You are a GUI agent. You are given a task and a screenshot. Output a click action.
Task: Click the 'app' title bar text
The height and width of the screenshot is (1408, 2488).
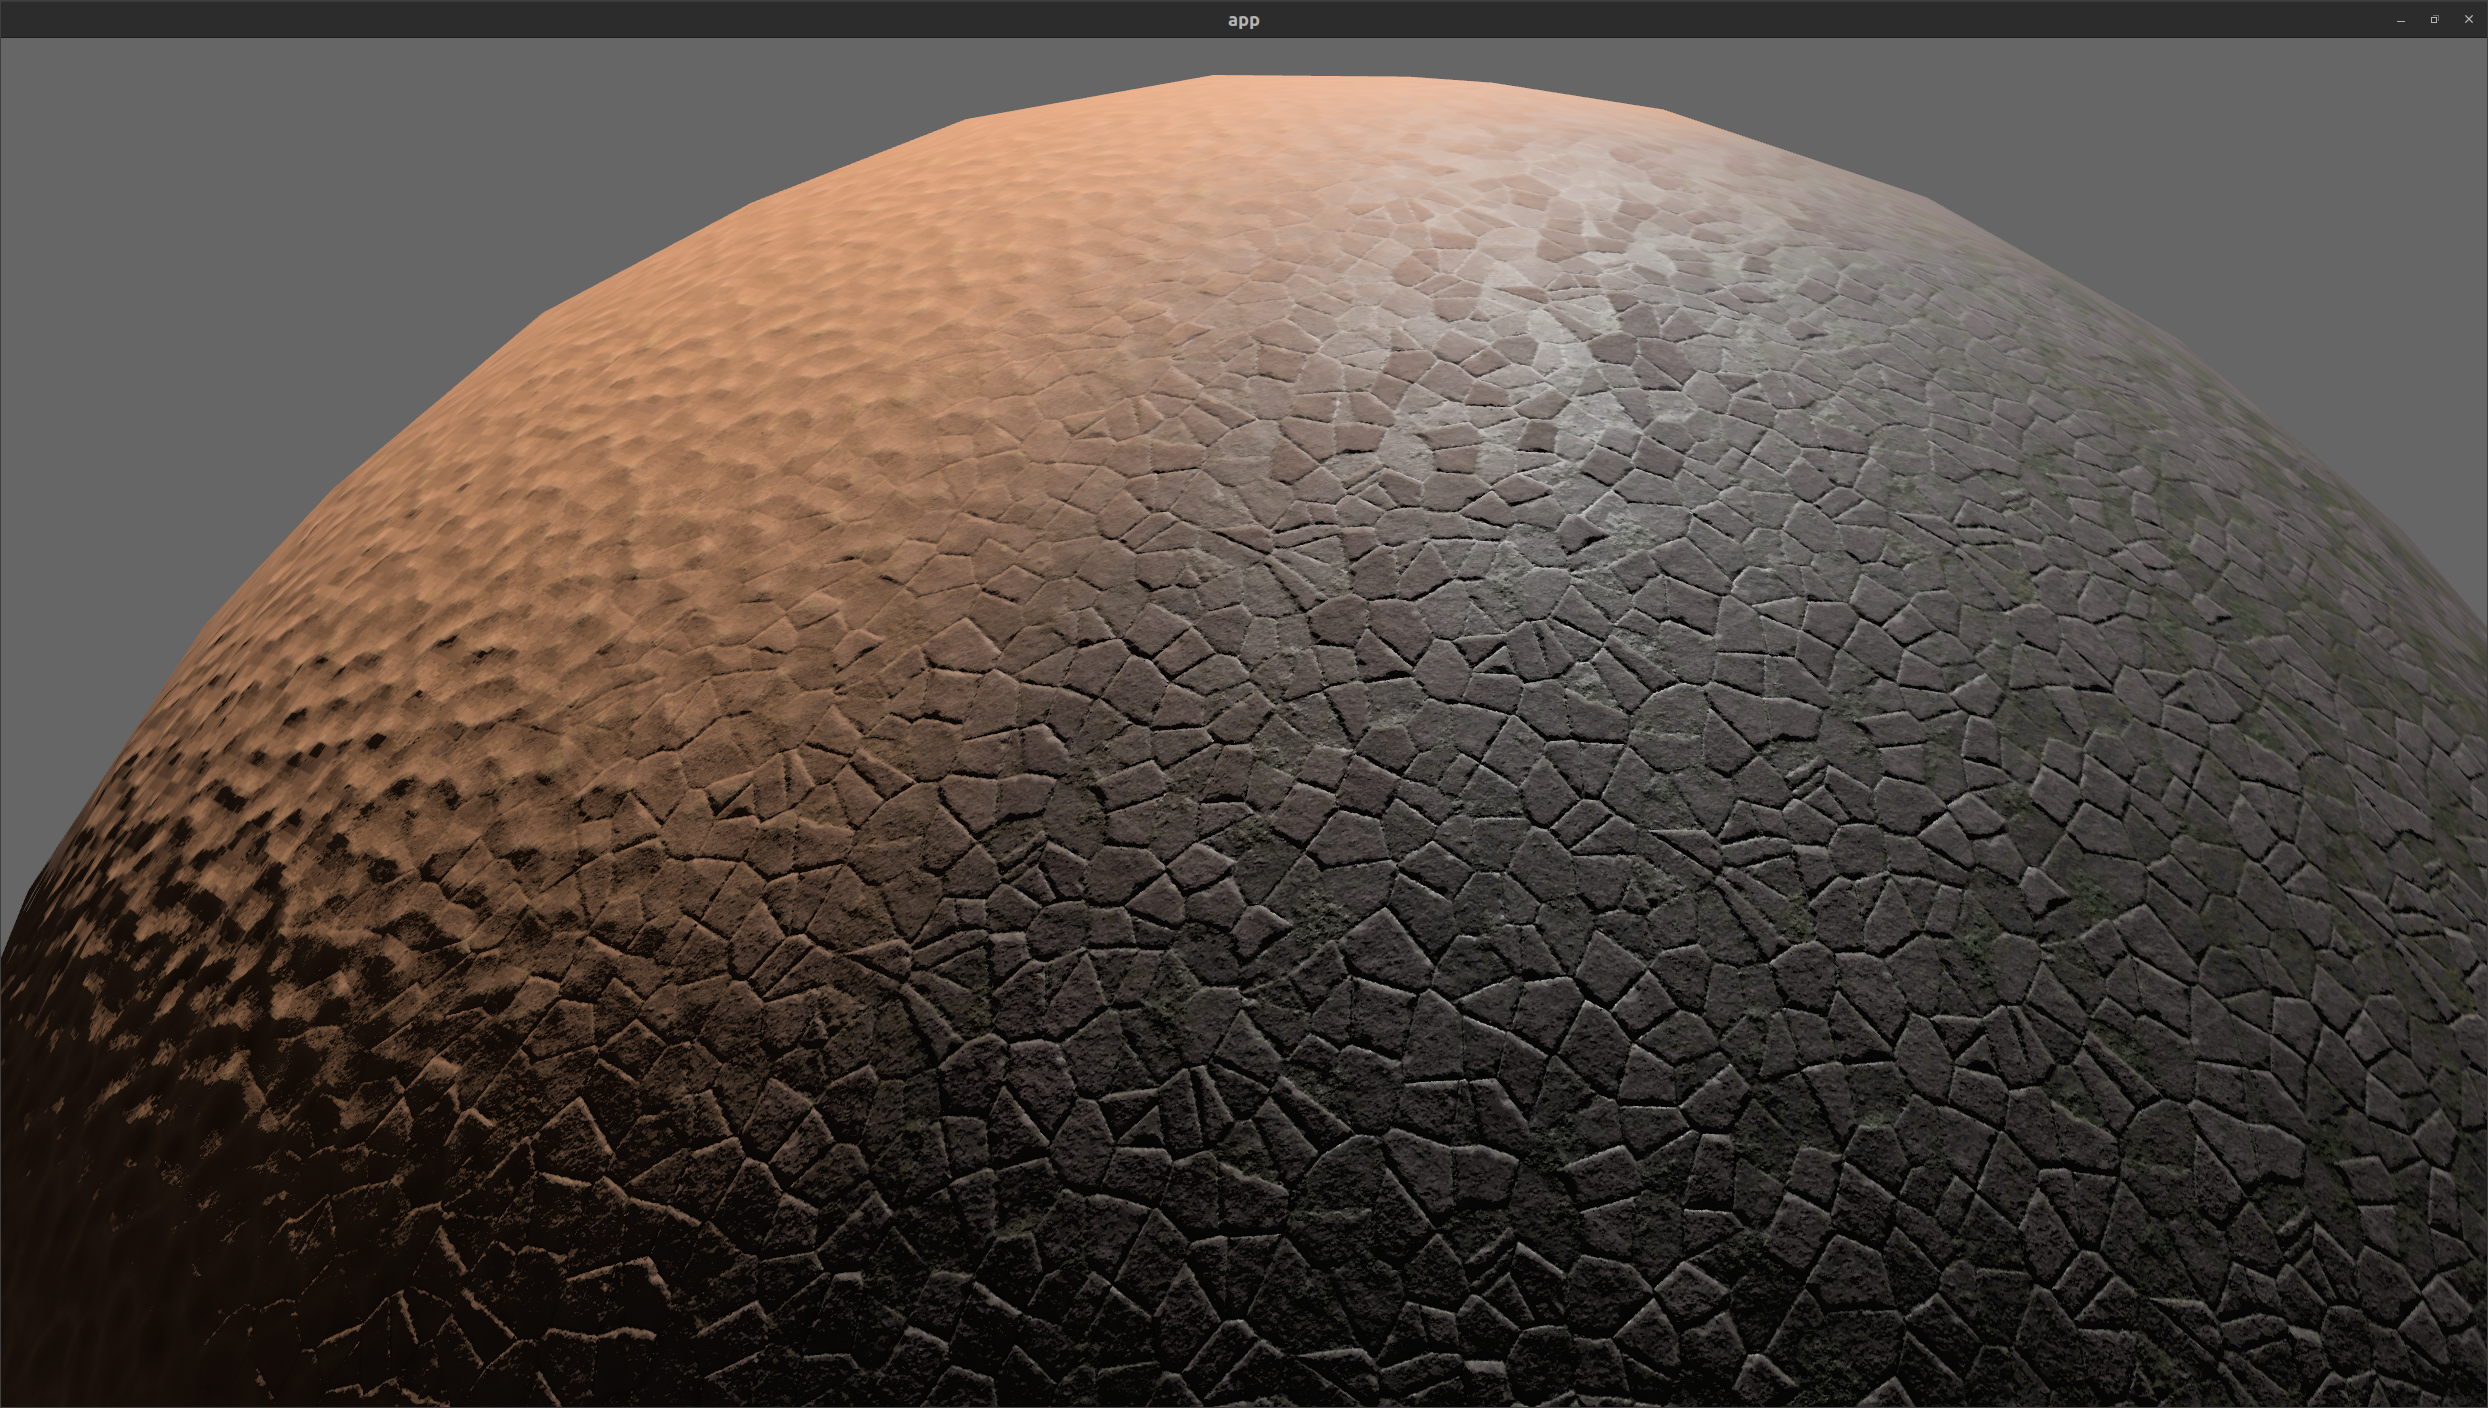[1243, 20]
